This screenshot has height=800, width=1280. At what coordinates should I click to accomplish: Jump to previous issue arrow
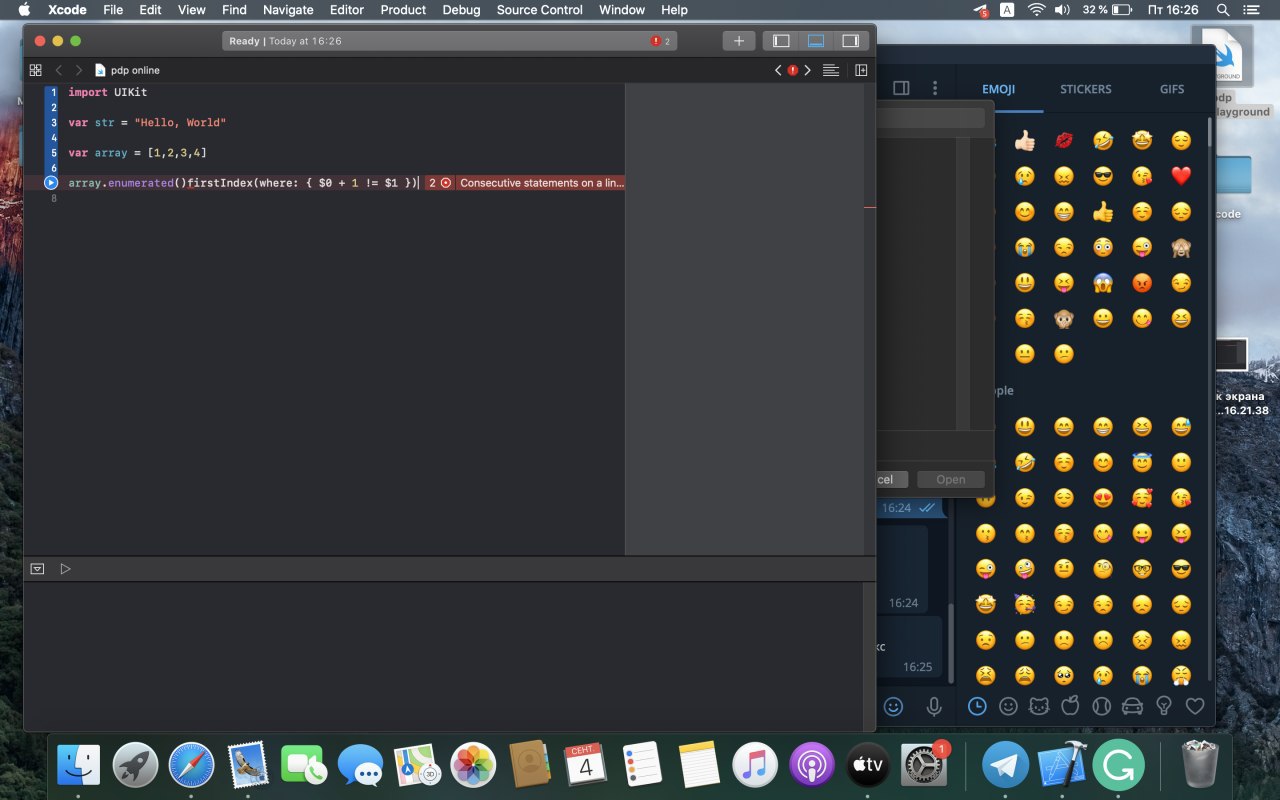click(x=778, y=70)
